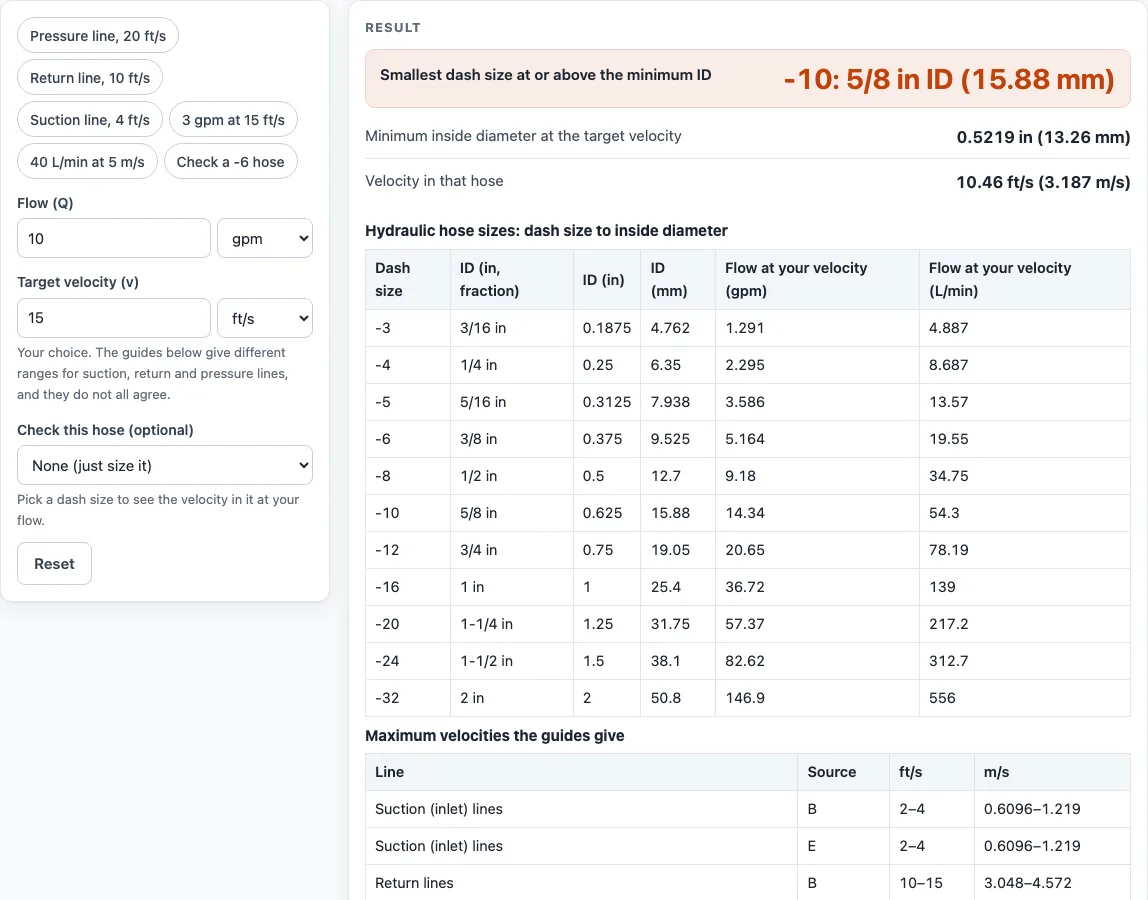1148x900 pixels.
Task: Click the 'Flow at your velocity (L/min)' header
Action: point(1025,279)
